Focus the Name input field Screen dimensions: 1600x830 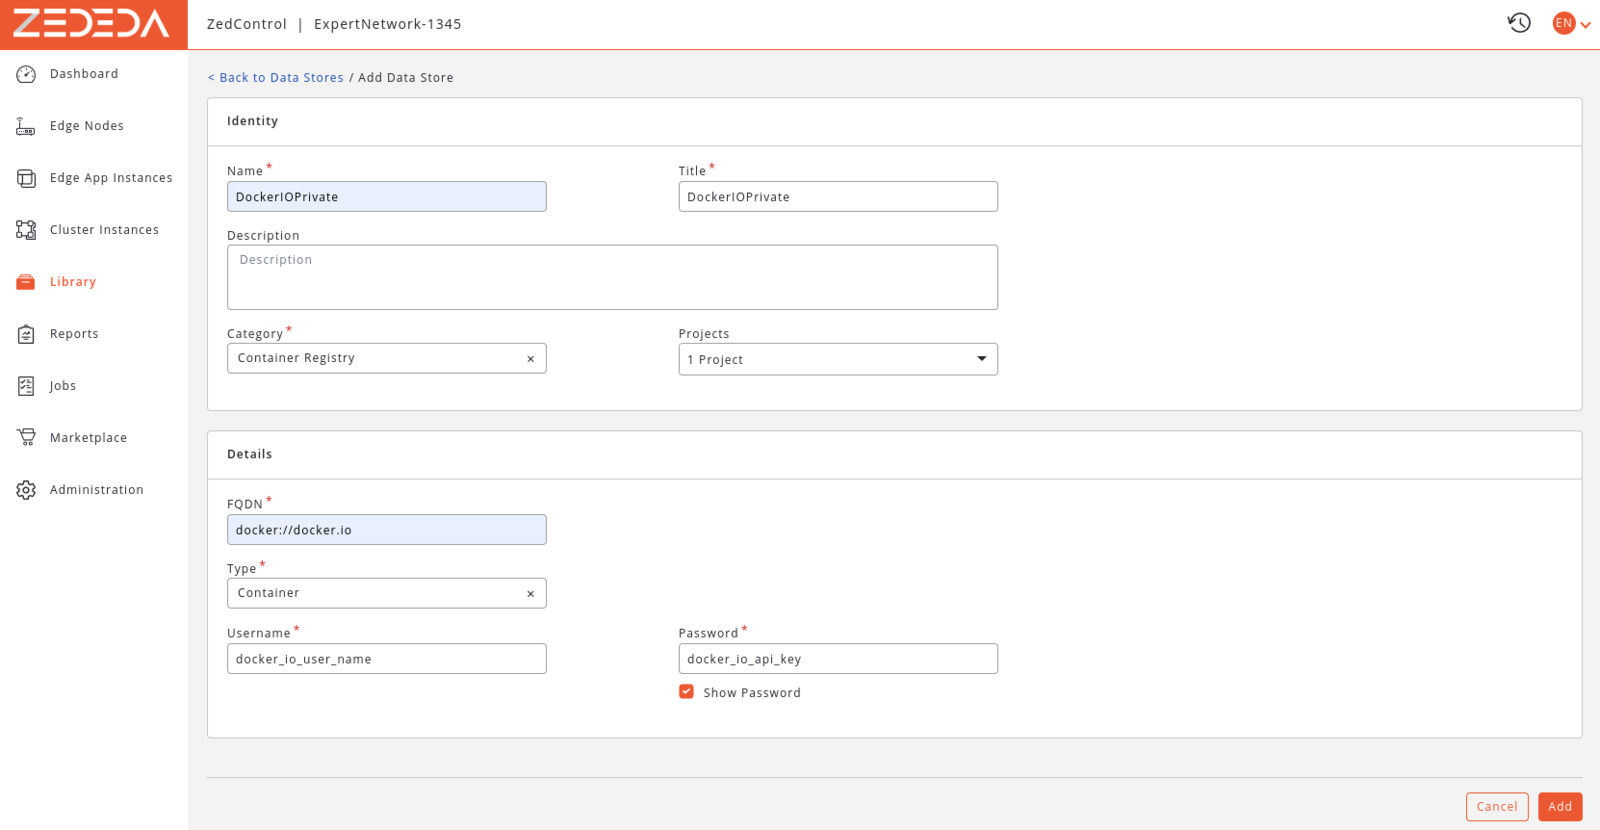tap(386, 197)
